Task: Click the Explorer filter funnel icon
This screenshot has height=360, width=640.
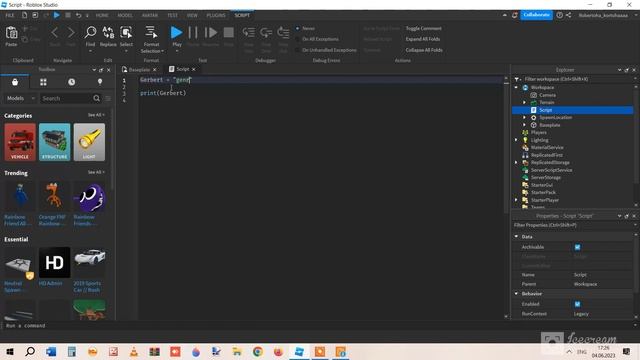Action: coord(517,79)
